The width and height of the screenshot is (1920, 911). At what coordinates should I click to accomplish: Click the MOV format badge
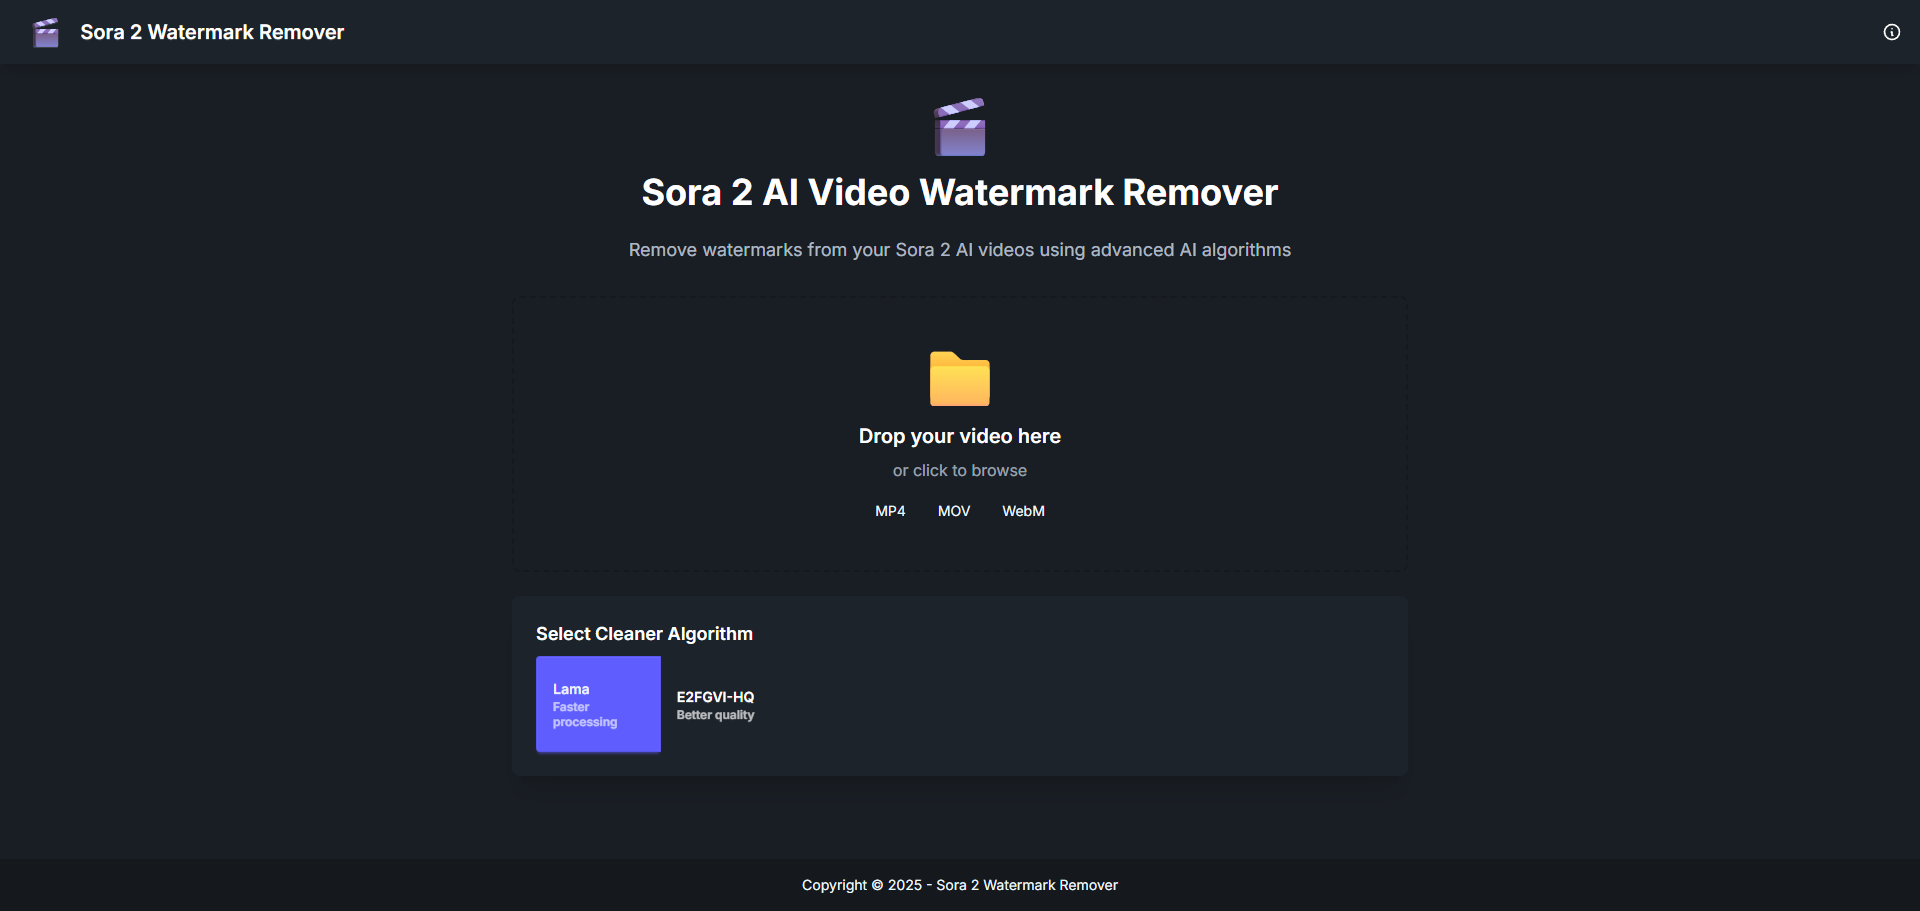pos(953,511)
